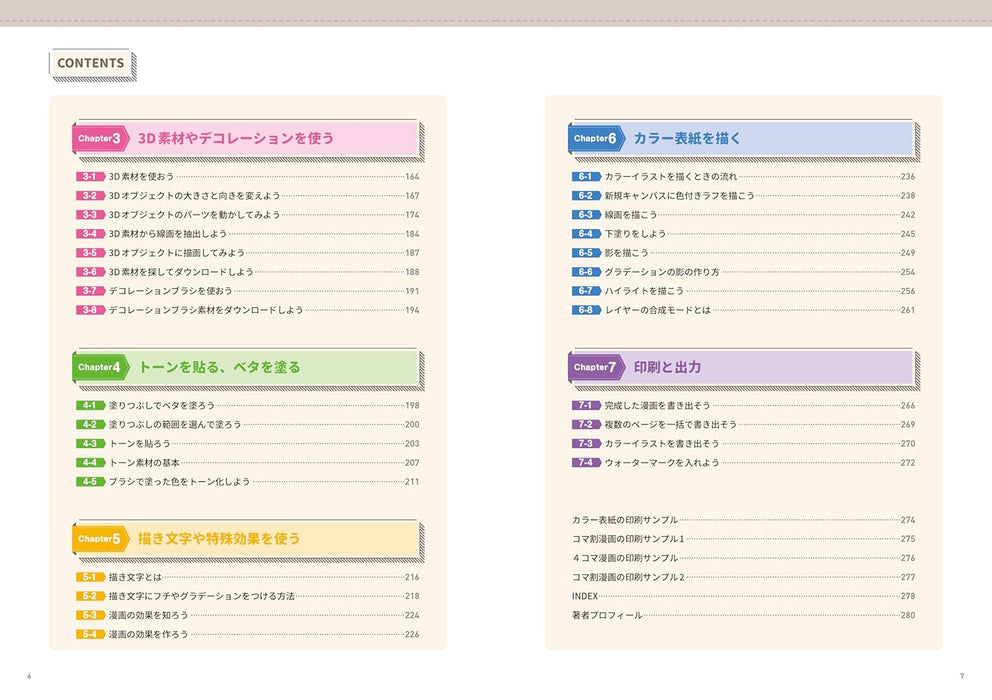Open the 印刷と出力 chapter heading
This screenshot has height=700, width=992.
click(x=667, y=367)
